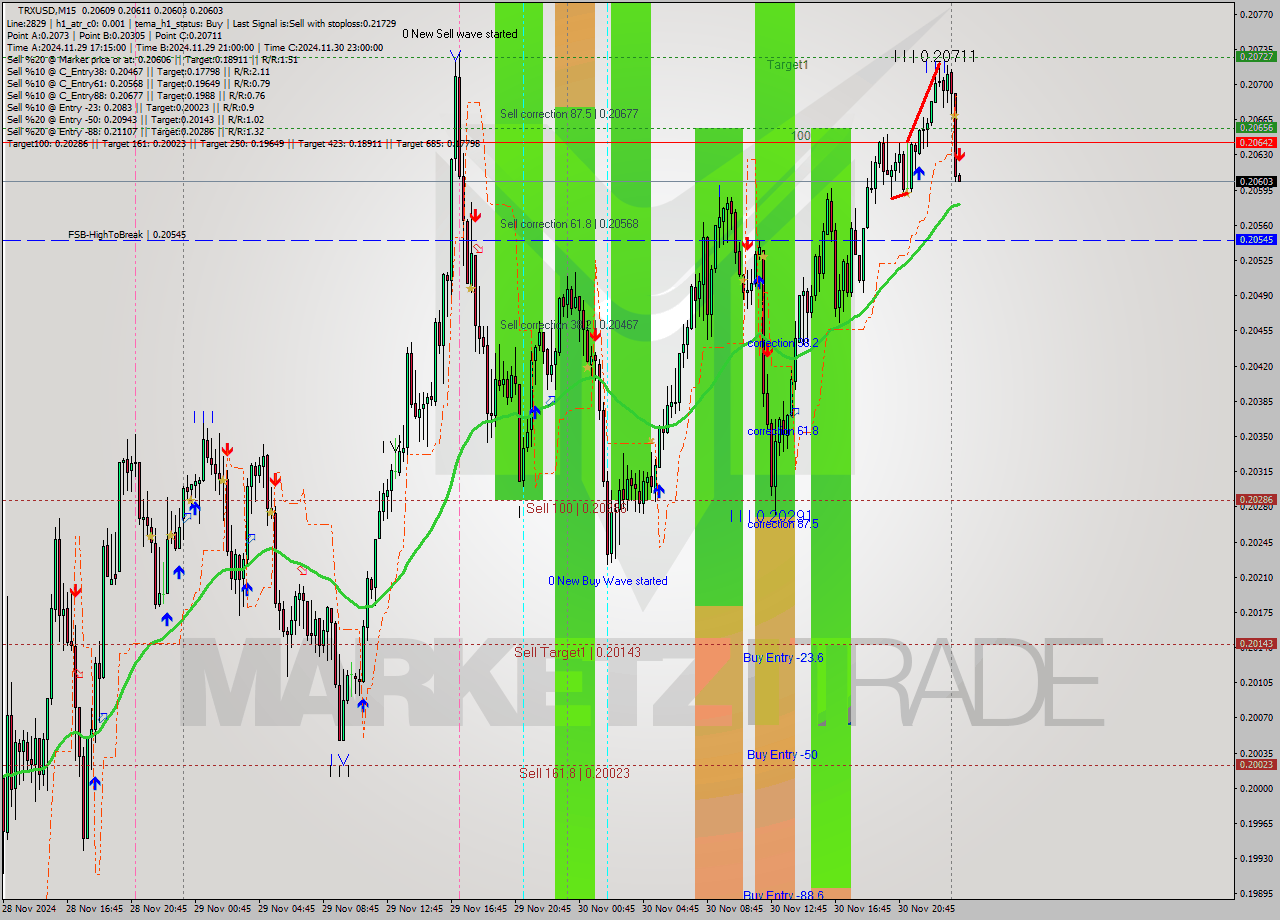Click the '30 Nov 20:45' time label

coord(927,909)
